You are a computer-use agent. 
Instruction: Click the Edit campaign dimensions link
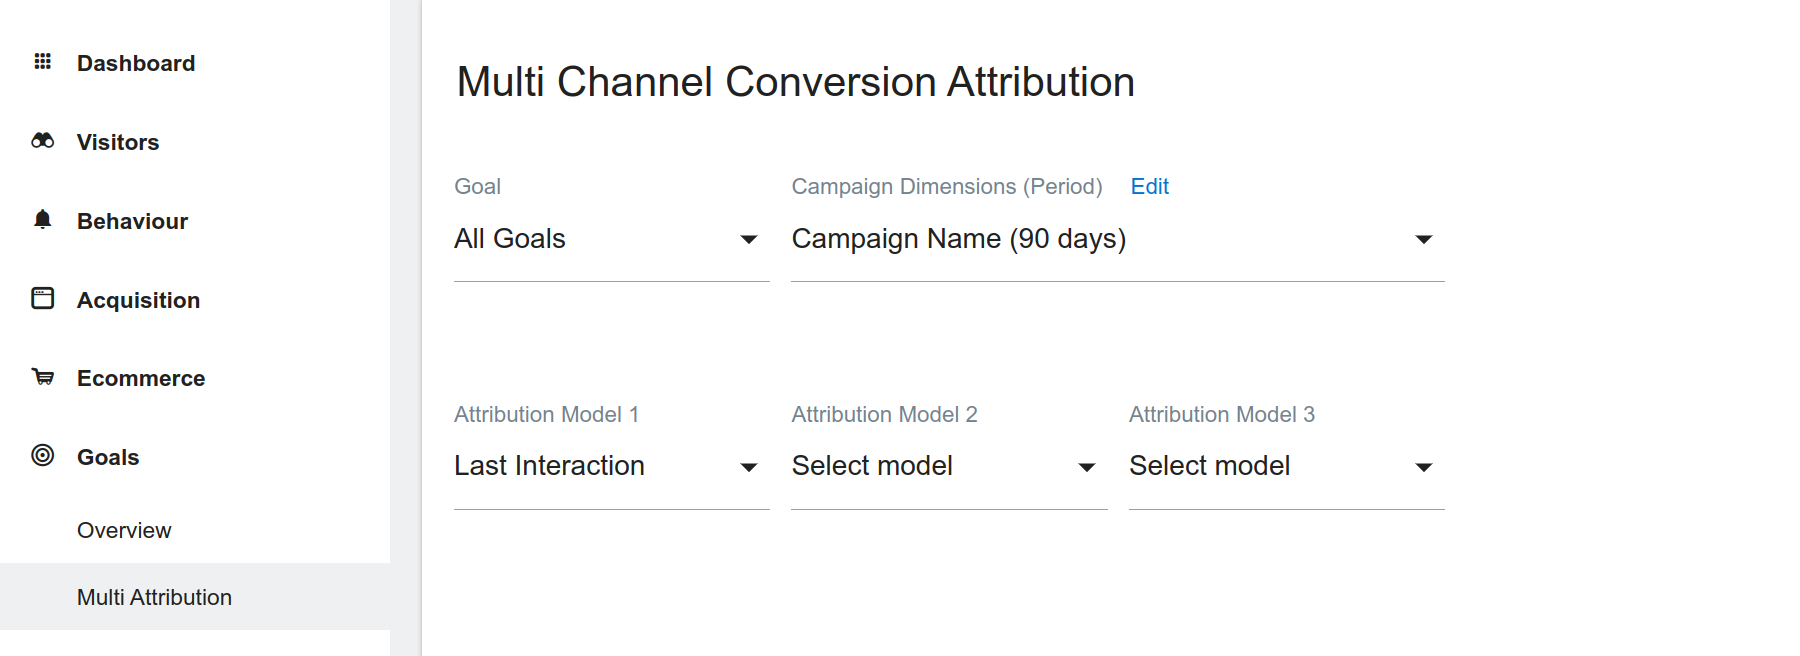(1149, 187)
